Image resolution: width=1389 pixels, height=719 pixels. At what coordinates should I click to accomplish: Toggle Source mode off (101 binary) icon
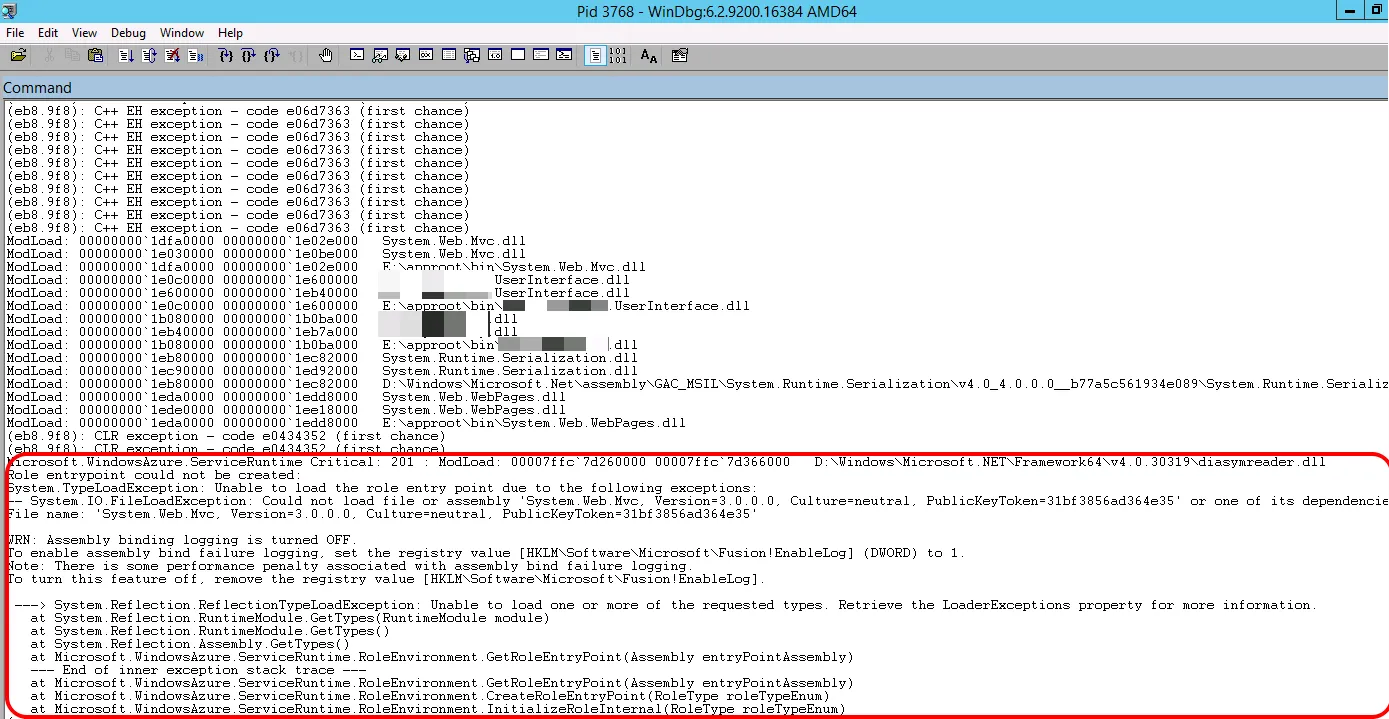[617, 56]
